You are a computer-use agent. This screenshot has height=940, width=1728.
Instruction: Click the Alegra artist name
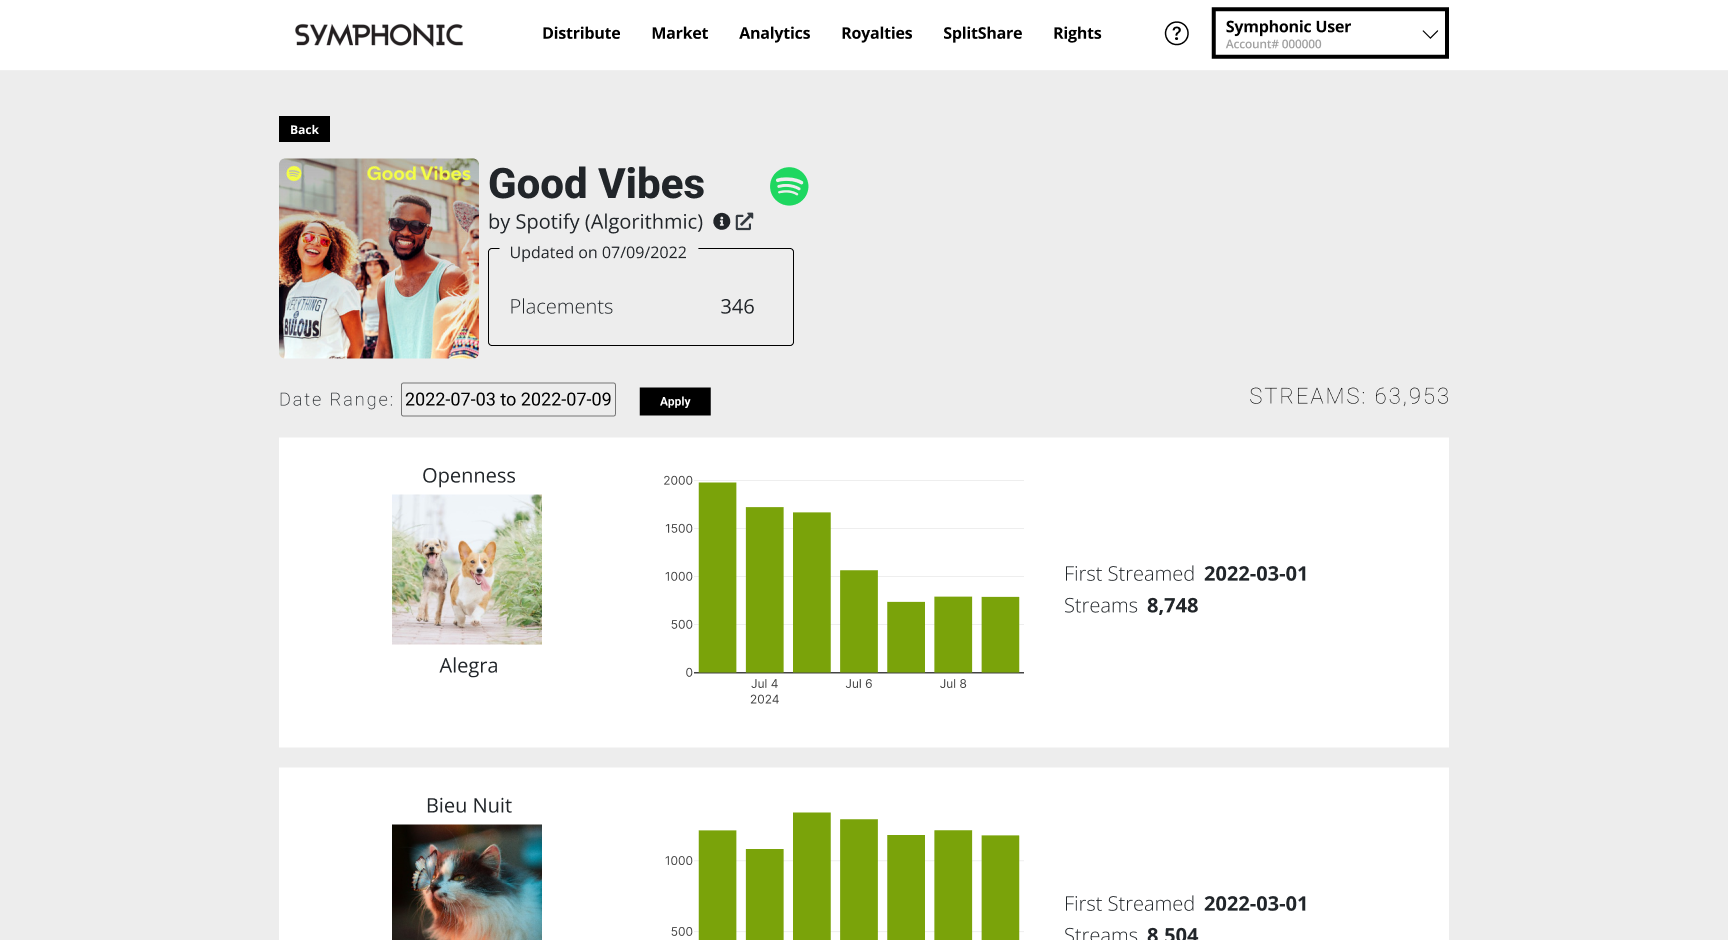[x=469, y=666]
